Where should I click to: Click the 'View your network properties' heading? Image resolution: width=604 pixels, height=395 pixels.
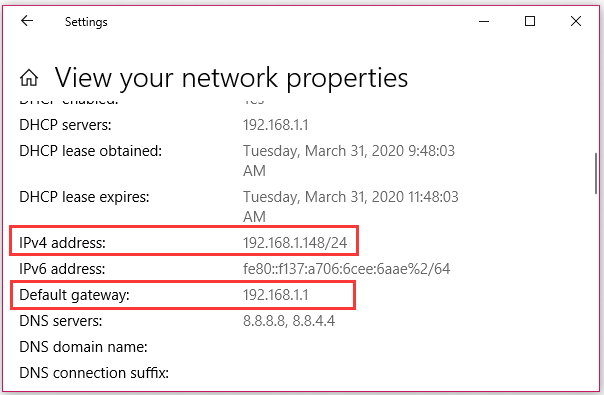point(231,78)
